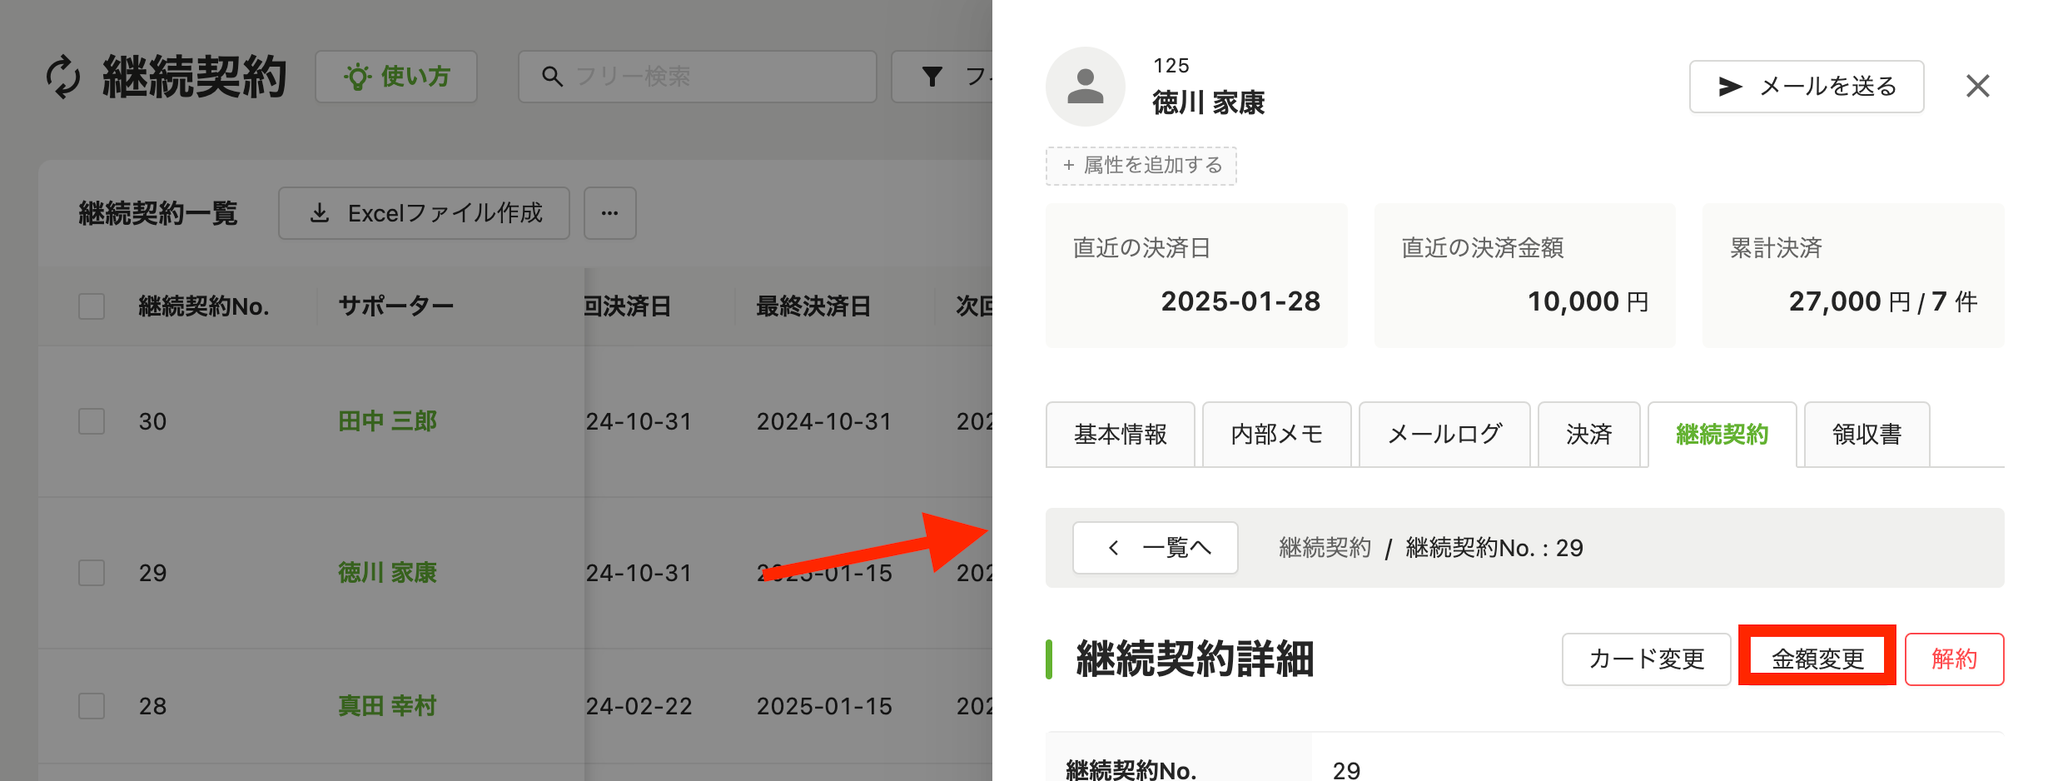Click the カード変更 button

point(1646,659)
